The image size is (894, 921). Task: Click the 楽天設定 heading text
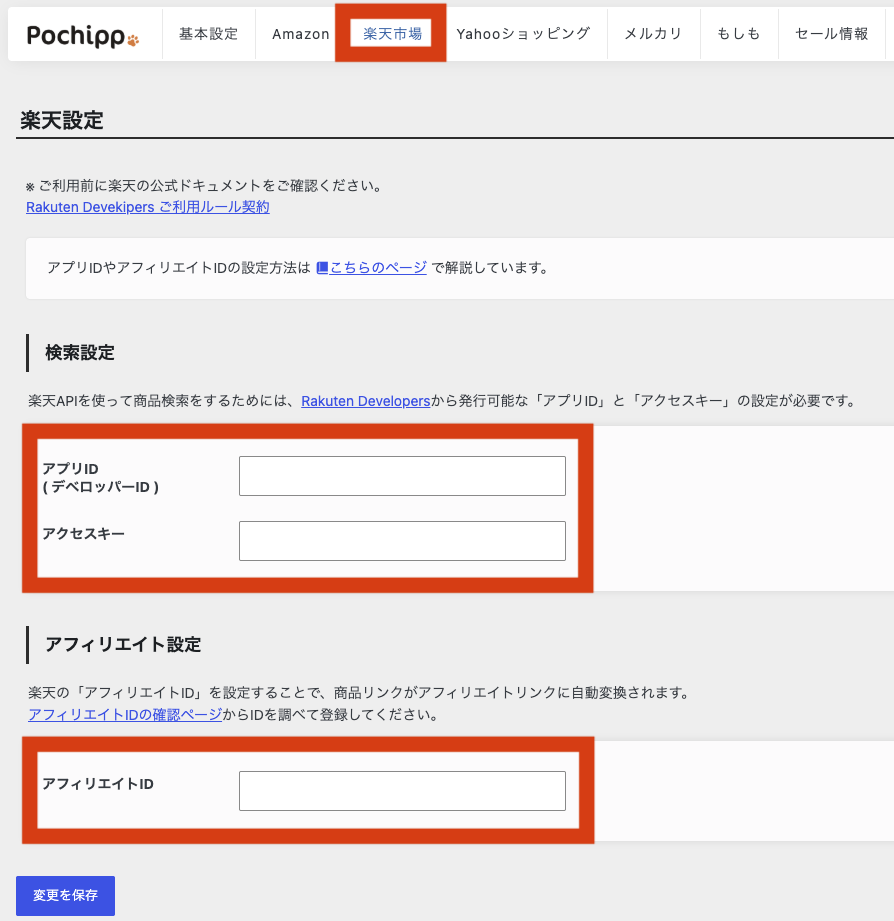point(62,120)
